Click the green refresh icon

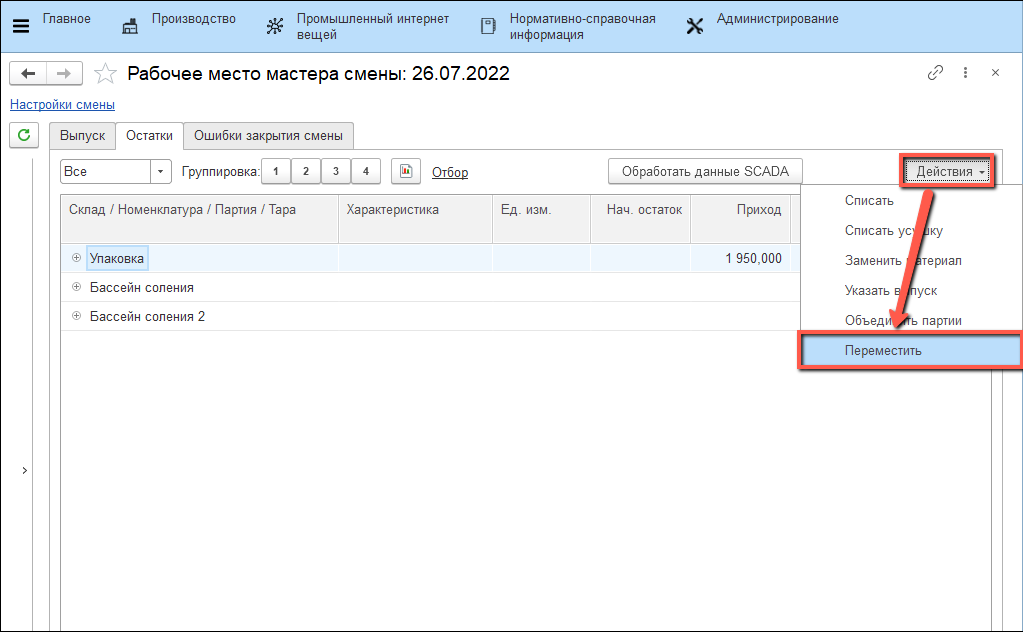coord(23,134)
